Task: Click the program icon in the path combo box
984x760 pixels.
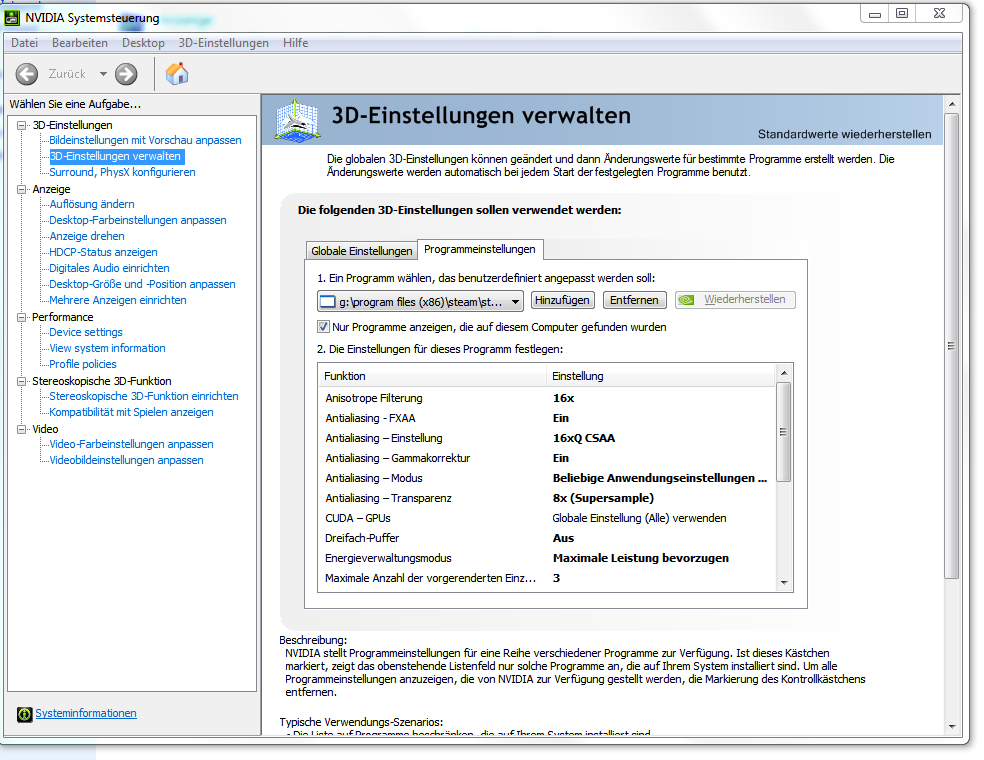Action: pos(328,302)
